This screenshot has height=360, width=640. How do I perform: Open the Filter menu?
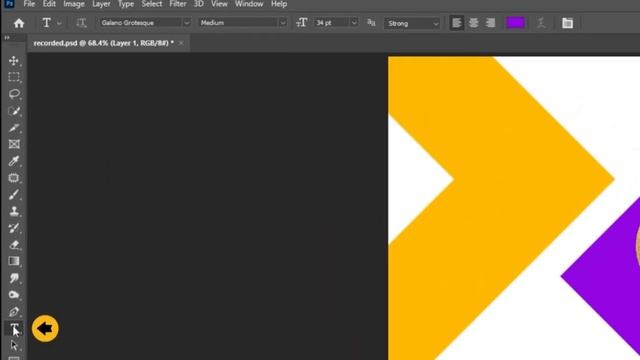178,4
